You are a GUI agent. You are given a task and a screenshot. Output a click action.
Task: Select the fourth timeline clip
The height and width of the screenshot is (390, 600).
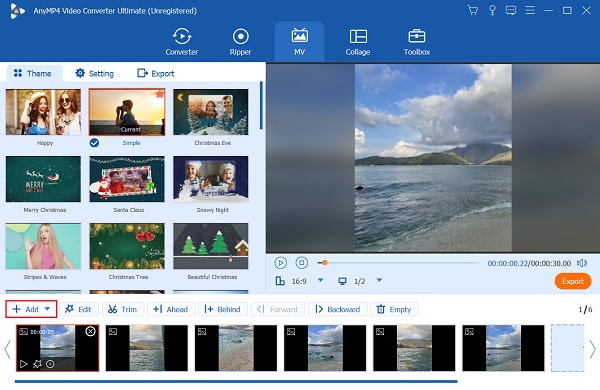tap(325, 348)
